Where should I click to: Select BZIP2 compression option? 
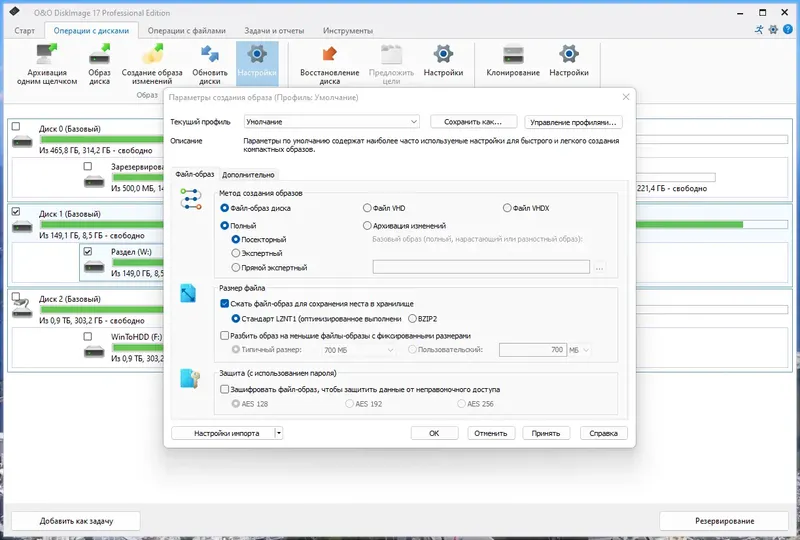(x=412, y=319)
